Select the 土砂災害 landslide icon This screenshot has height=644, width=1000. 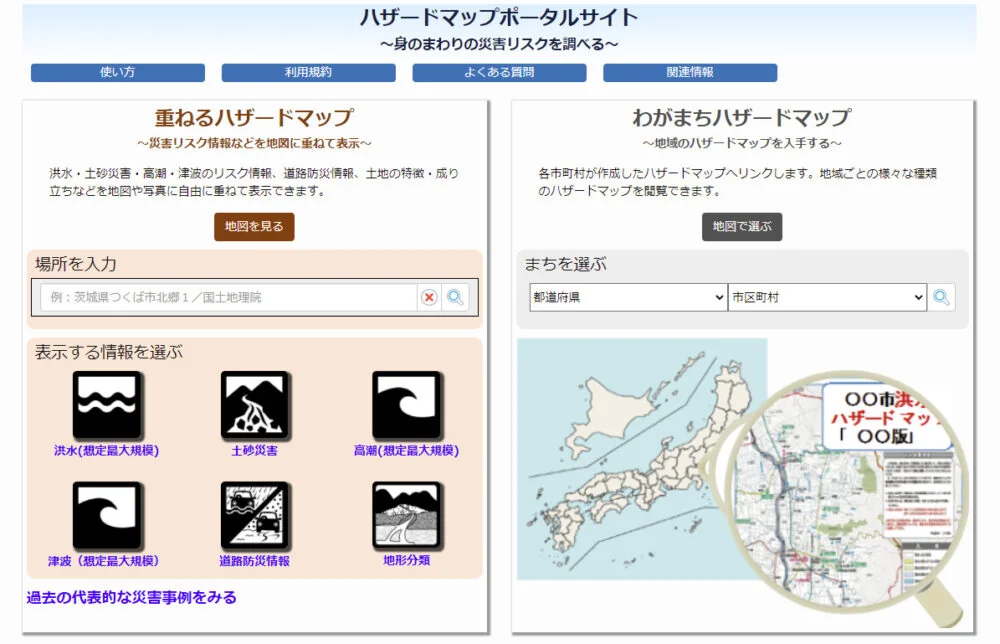point(255,405)
